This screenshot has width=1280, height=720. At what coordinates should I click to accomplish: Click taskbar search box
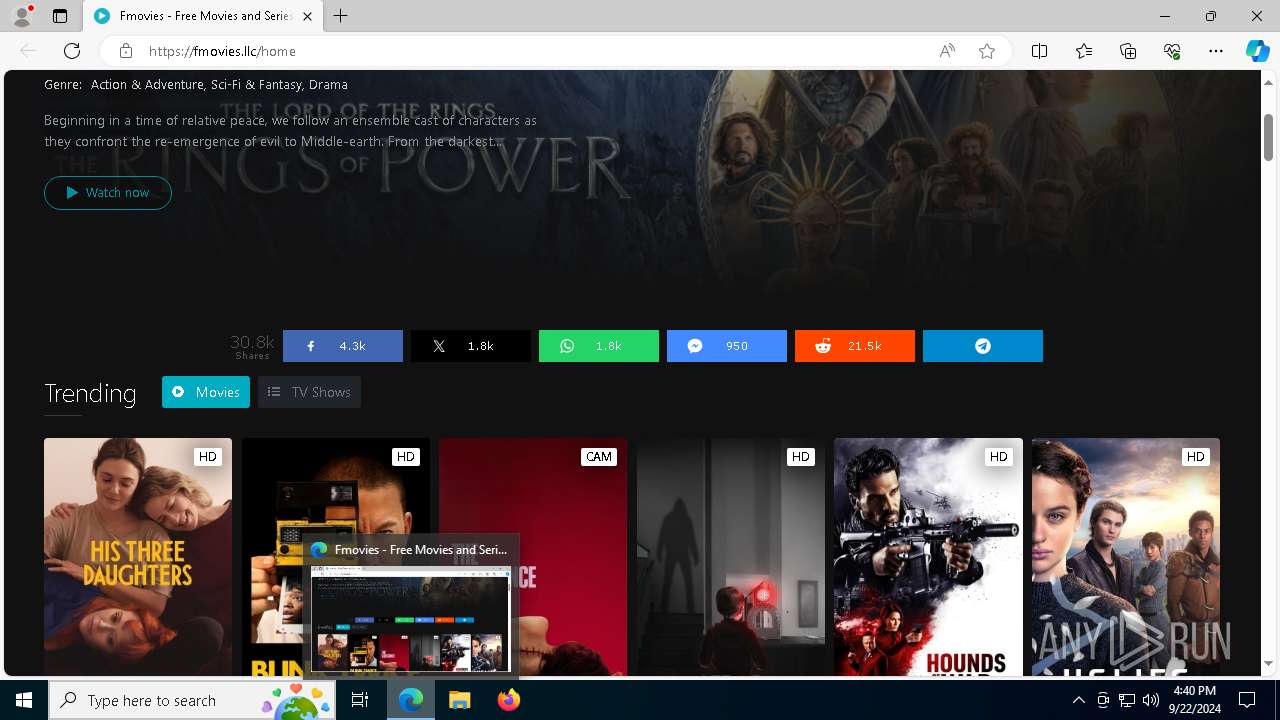coord(192,700)
